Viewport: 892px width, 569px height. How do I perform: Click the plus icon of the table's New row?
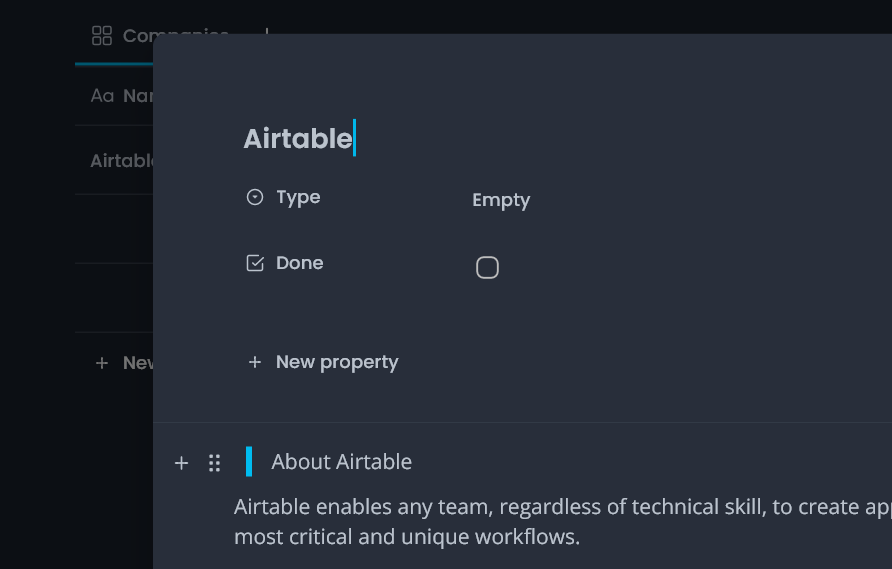(x=102, y=363)
